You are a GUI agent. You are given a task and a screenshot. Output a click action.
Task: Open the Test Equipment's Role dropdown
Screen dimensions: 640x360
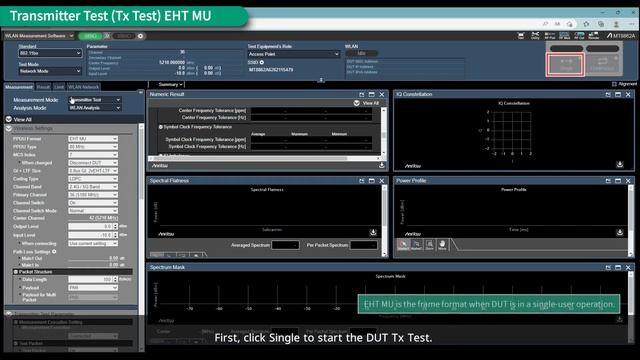pyautogui.click(x=293, y=54)
